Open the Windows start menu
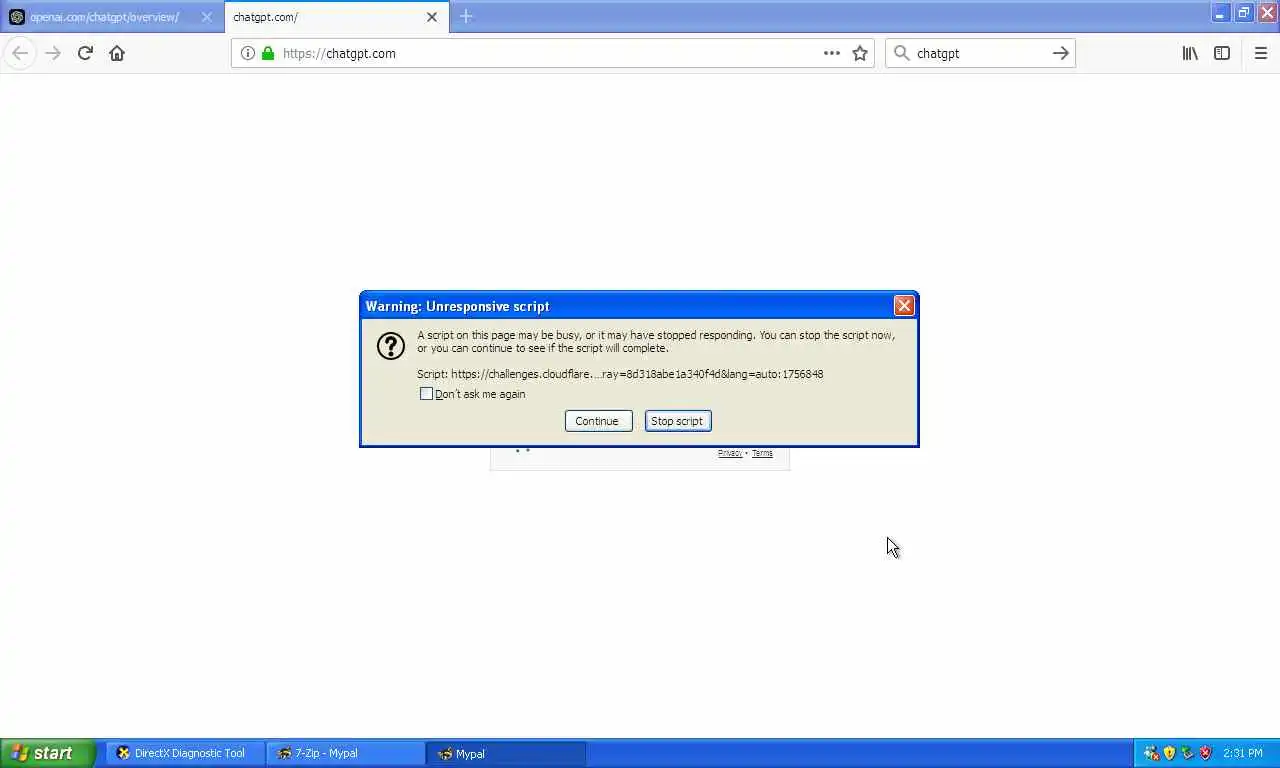Image resolution: width=1280 pixels, height=768 pixels. tap(48, 753)
